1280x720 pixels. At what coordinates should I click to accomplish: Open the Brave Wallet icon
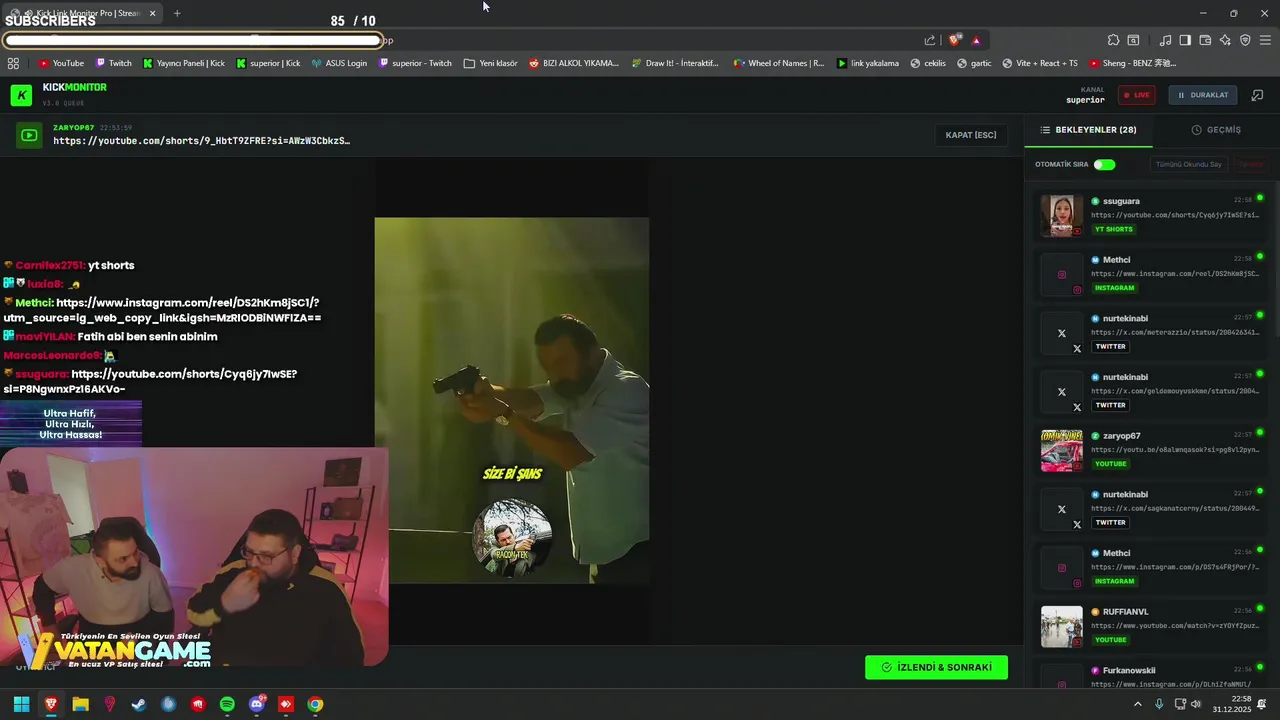(1205, 40)
